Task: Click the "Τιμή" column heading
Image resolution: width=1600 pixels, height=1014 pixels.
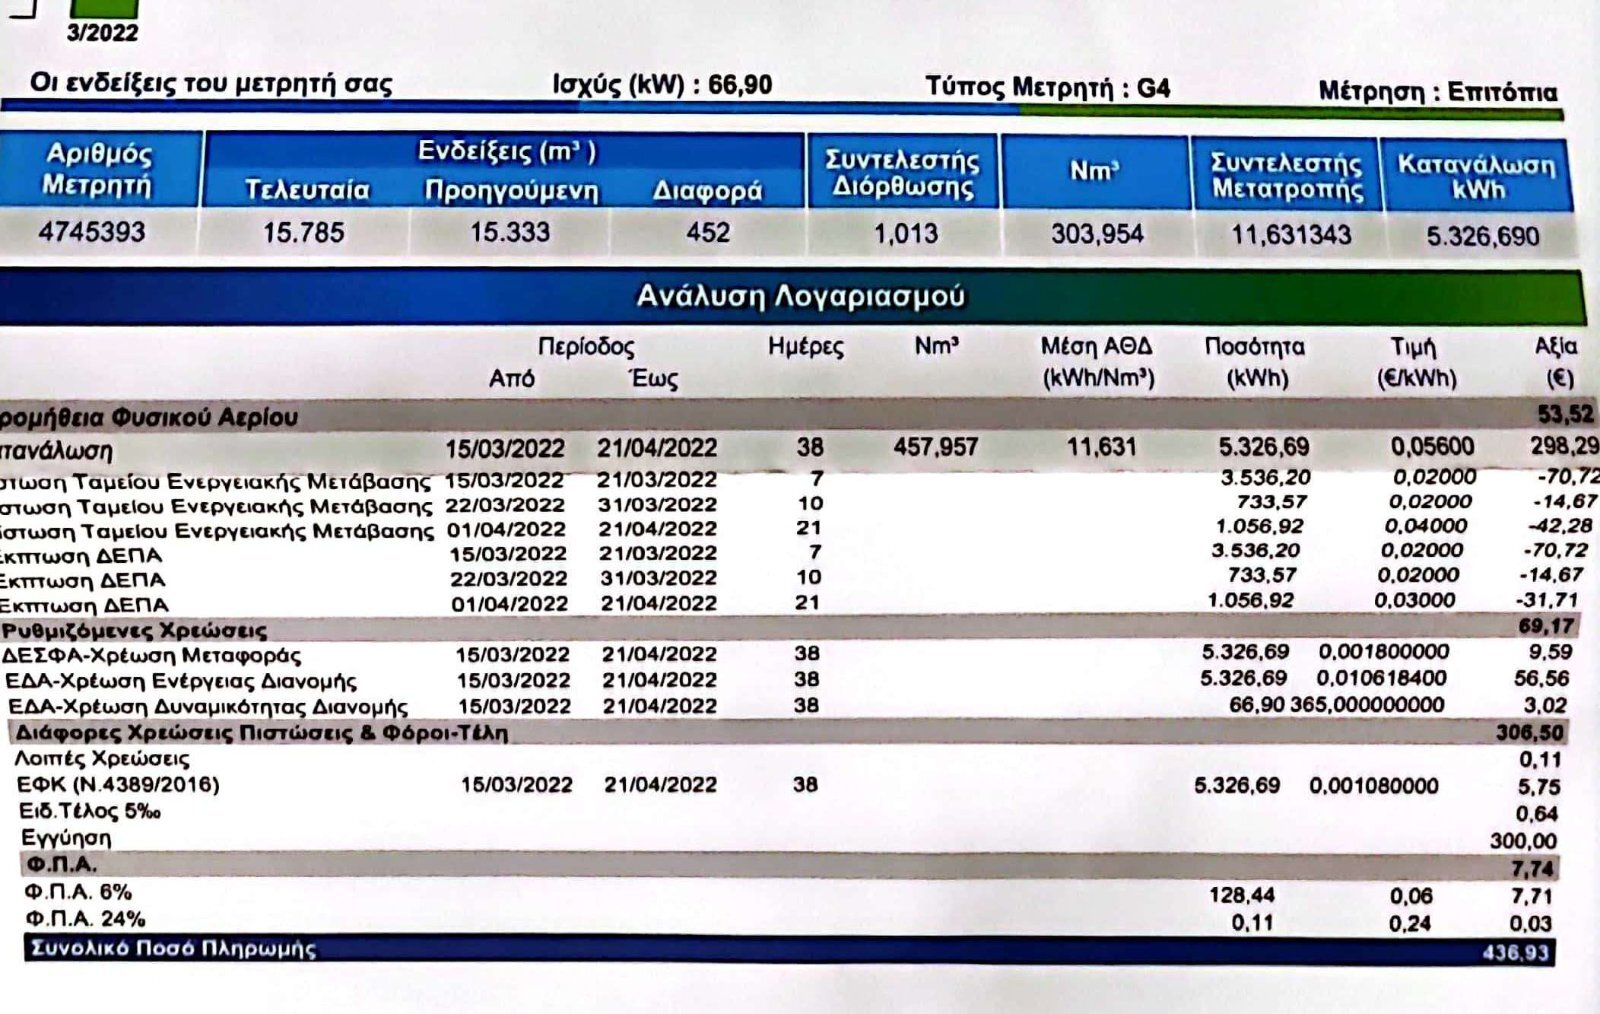Action: click(x=1413, y=347)
